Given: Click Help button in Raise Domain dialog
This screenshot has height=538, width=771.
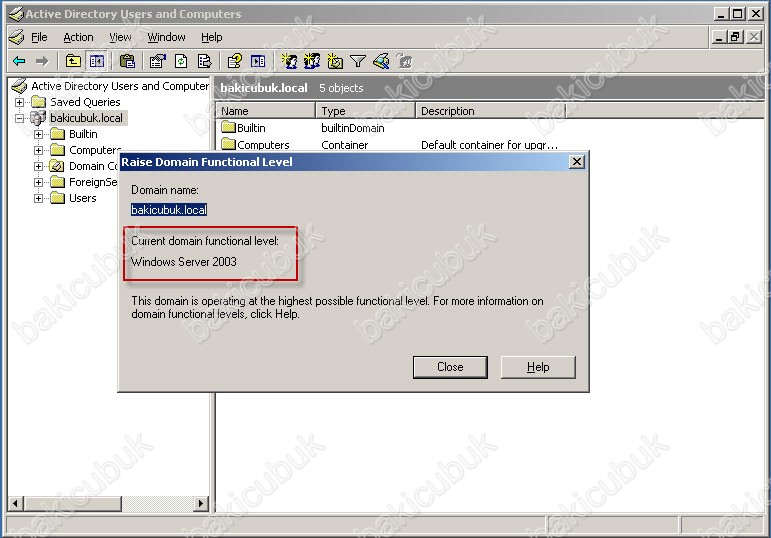Looking at the screenshot, I should [538, 367].
